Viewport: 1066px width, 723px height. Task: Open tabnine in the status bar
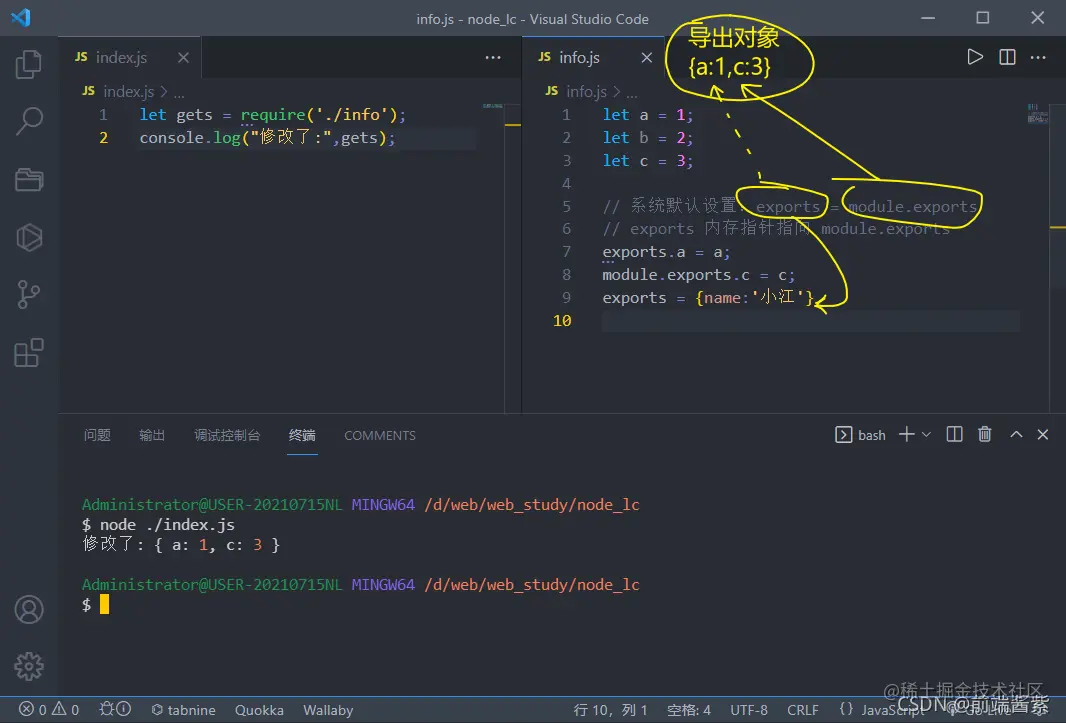tap(183, 709)
